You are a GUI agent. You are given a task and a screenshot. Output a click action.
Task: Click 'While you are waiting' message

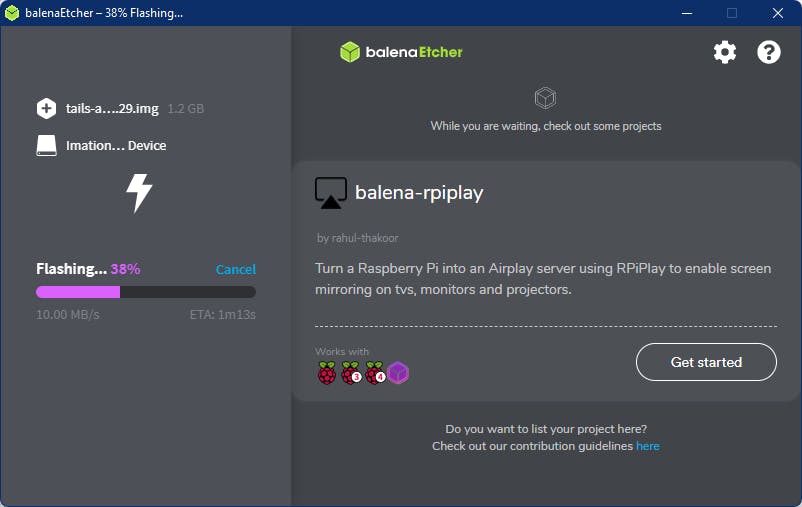pyautogui.click(x=546, y=126)
